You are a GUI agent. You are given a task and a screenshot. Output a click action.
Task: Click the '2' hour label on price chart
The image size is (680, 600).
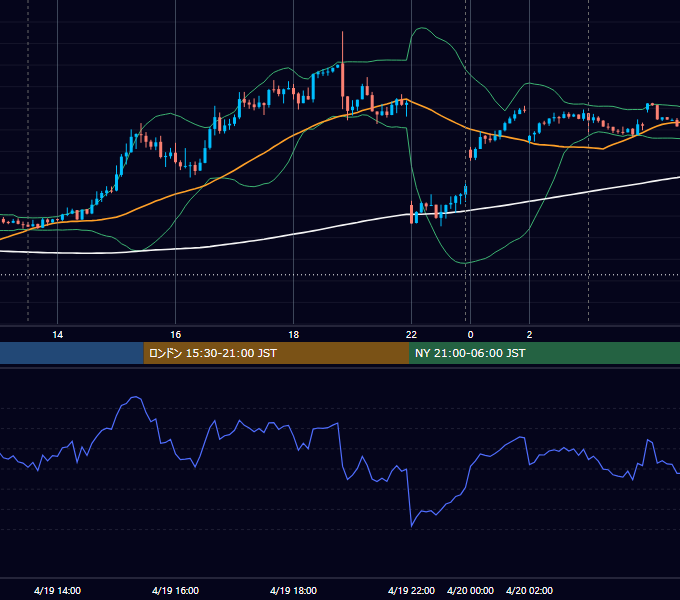[529, 334]
